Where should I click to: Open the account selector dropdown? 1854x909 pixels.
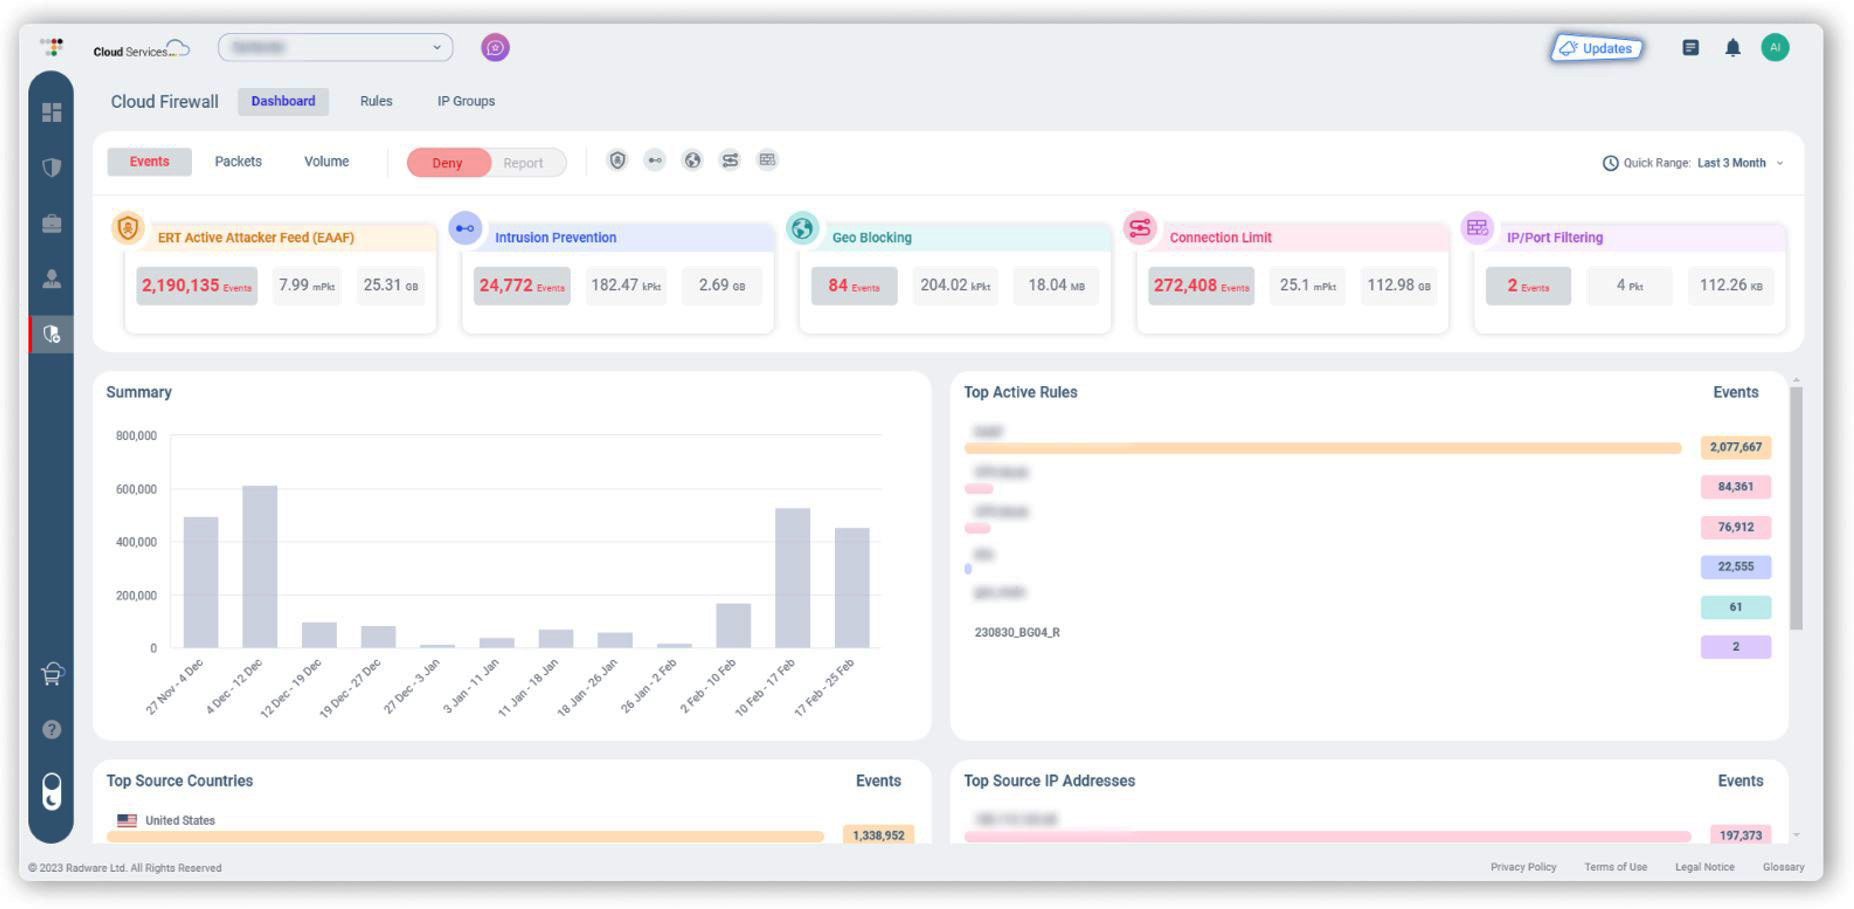point(335,47)
